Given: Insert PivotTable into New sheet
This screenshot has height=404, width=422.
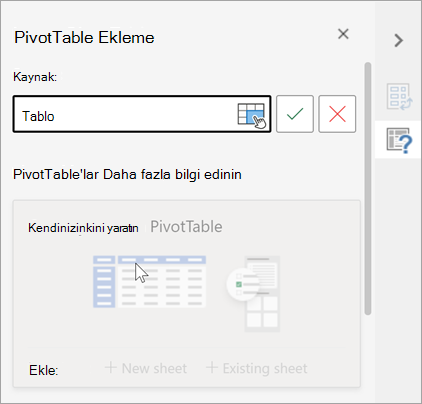Looking at the screenshot, I should pyautogui.click(x=146, y=368).
